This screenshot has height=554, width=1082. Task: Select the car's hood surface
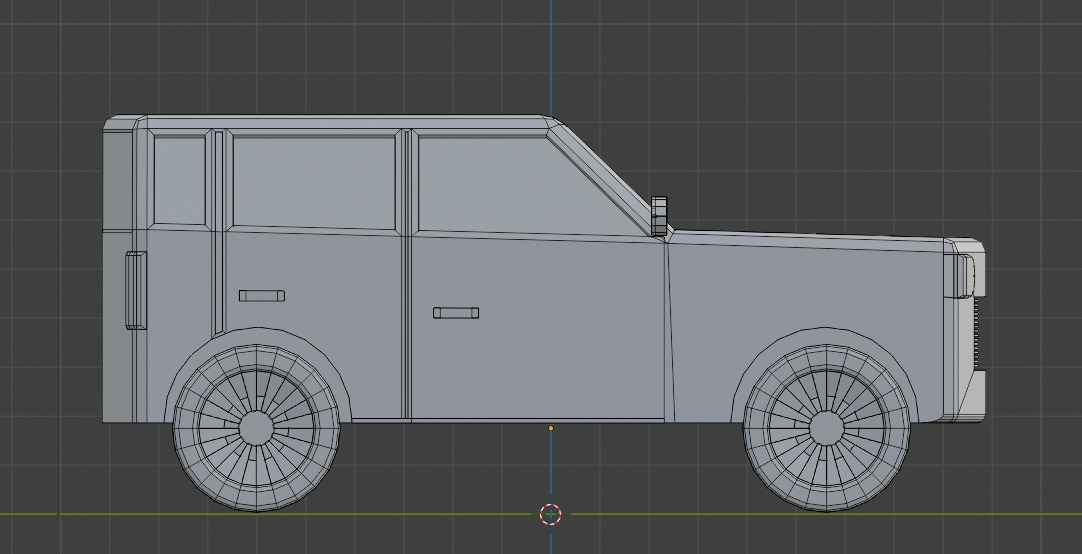pos(807,241)
